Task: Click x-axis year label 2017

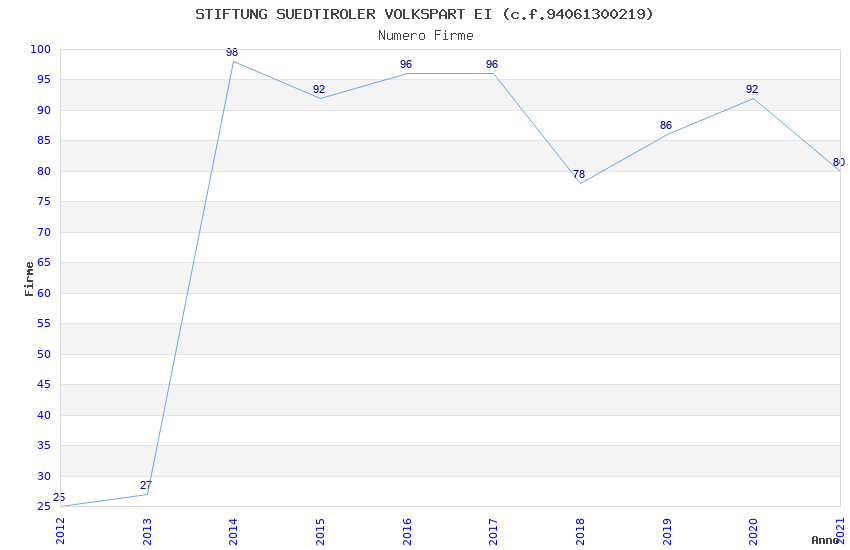Action: [493, 531]
